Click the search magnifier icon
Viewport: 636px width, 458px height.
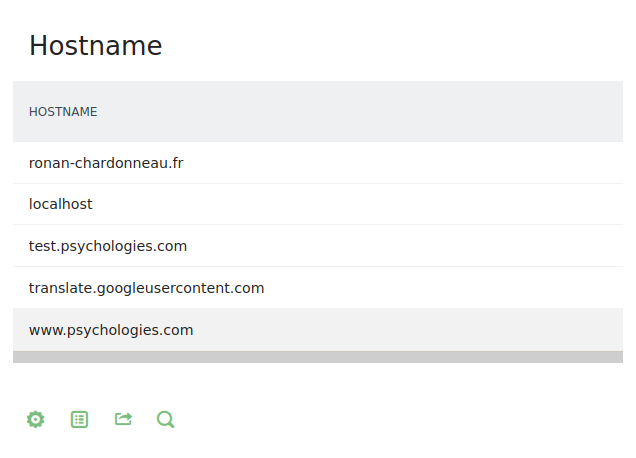166,420
